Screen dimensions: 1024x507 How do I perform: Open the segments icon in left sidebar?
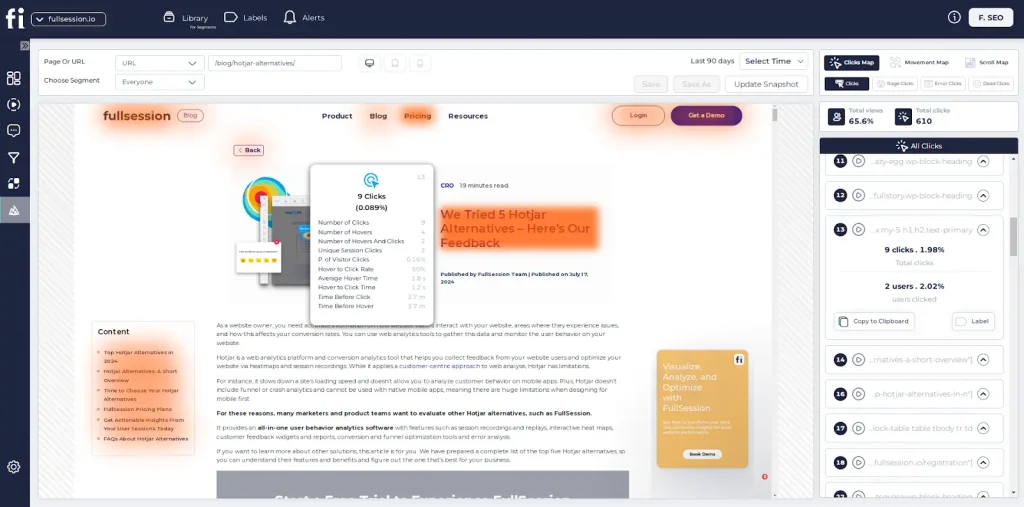tap(13, 184)
